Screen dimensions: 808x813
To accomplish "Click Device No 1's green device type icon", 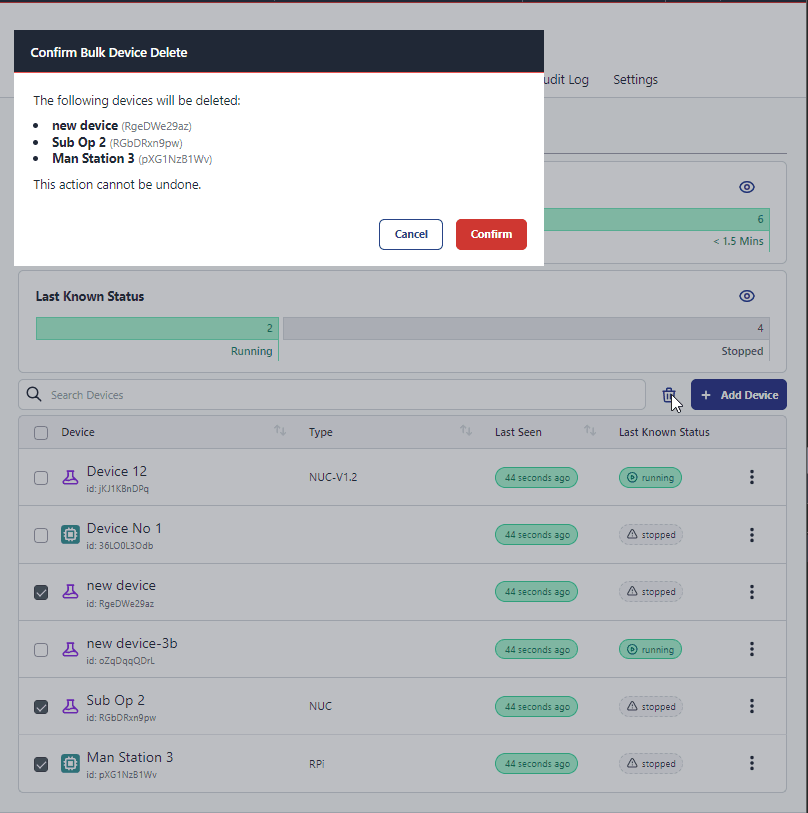I will pyautogui.click(x=70, y=534).
